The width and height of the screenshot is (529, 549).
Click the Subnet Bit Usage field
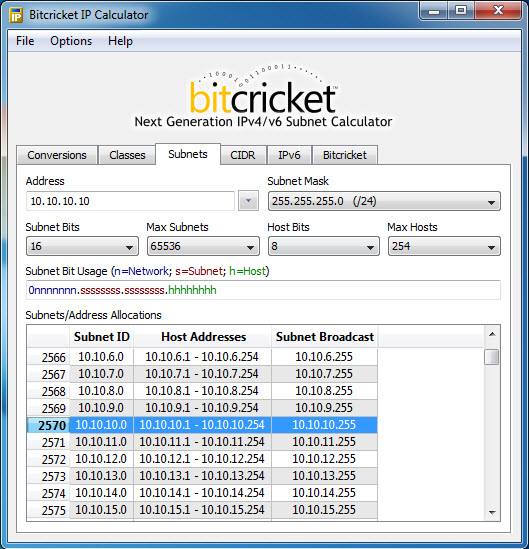coord(263,290)
